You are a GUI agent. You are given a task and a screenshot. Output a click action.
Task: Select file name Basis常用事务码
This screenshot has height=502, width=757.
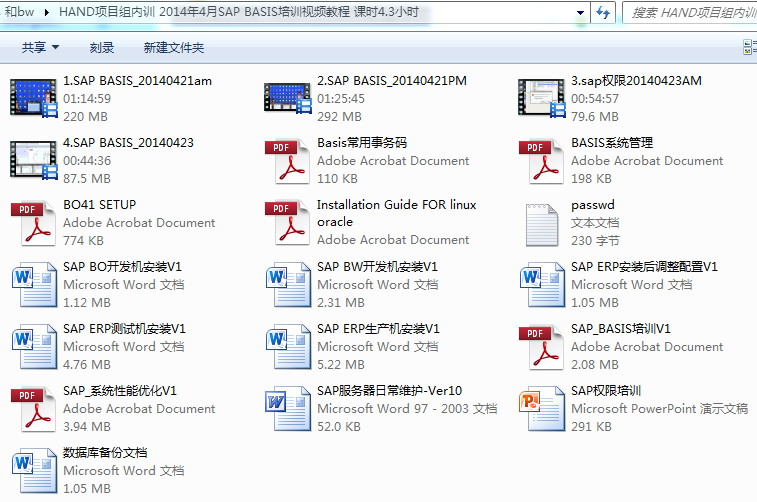[x=362, y=143]
